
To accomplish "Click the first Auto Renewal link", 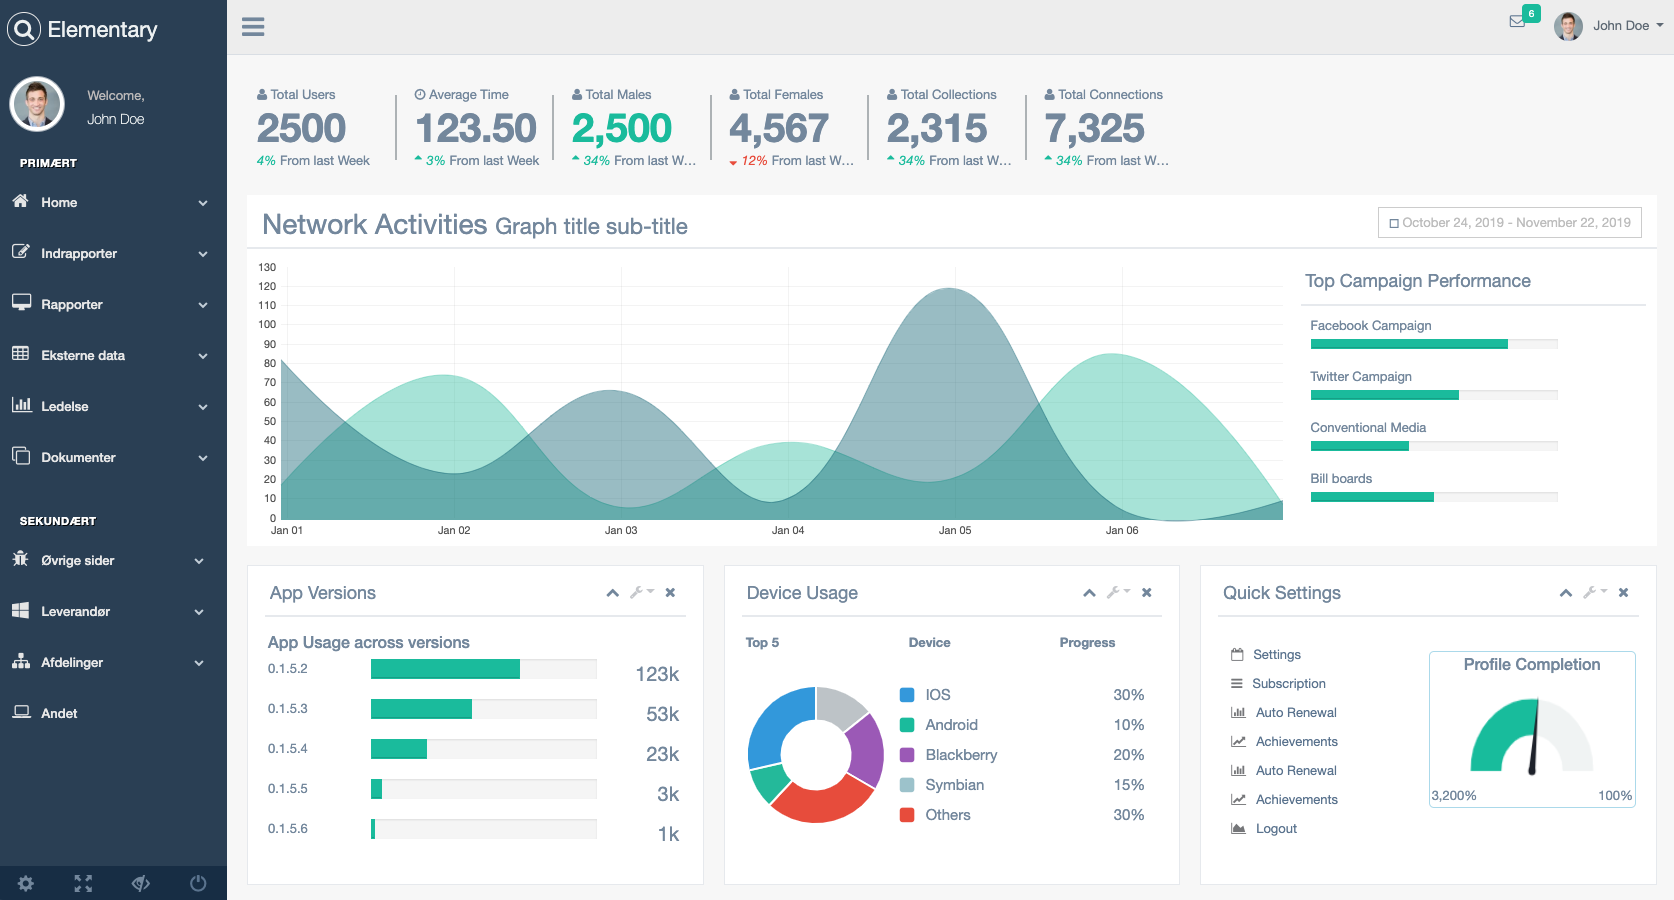I will pos(1296,713).
